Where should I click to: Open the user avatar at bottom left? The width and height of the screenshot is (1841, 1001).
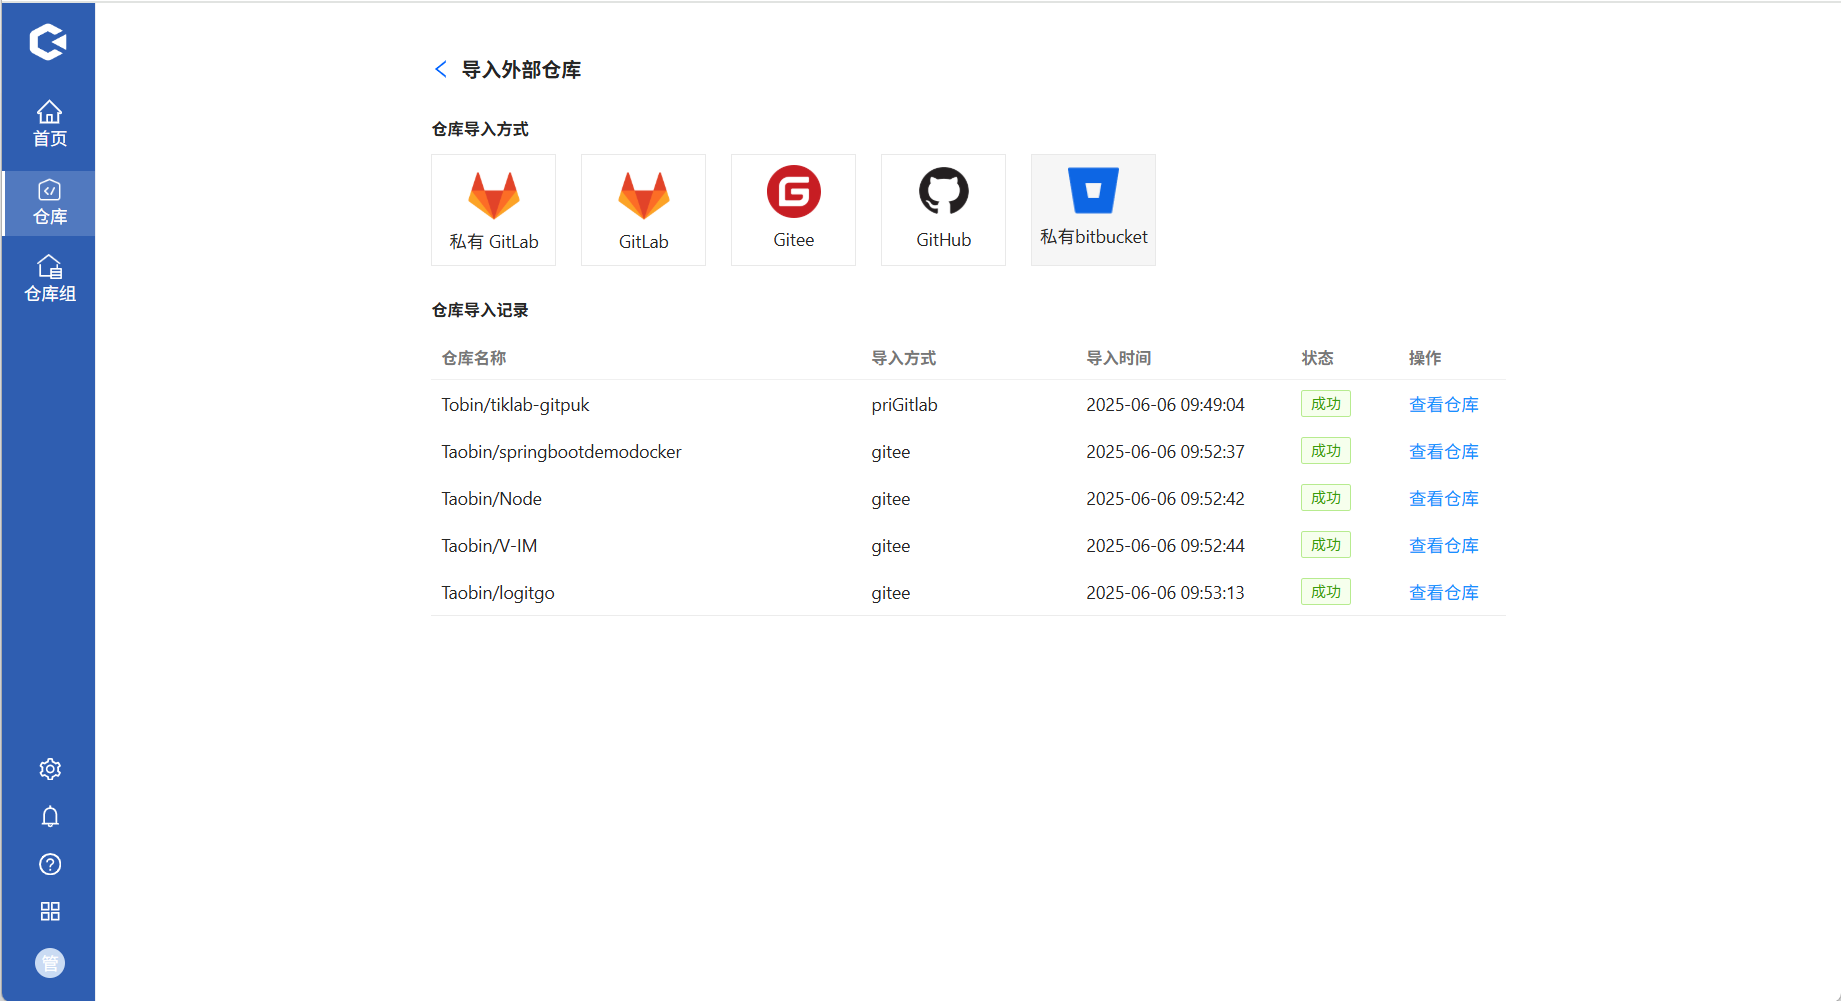click(x=49, y=963)
